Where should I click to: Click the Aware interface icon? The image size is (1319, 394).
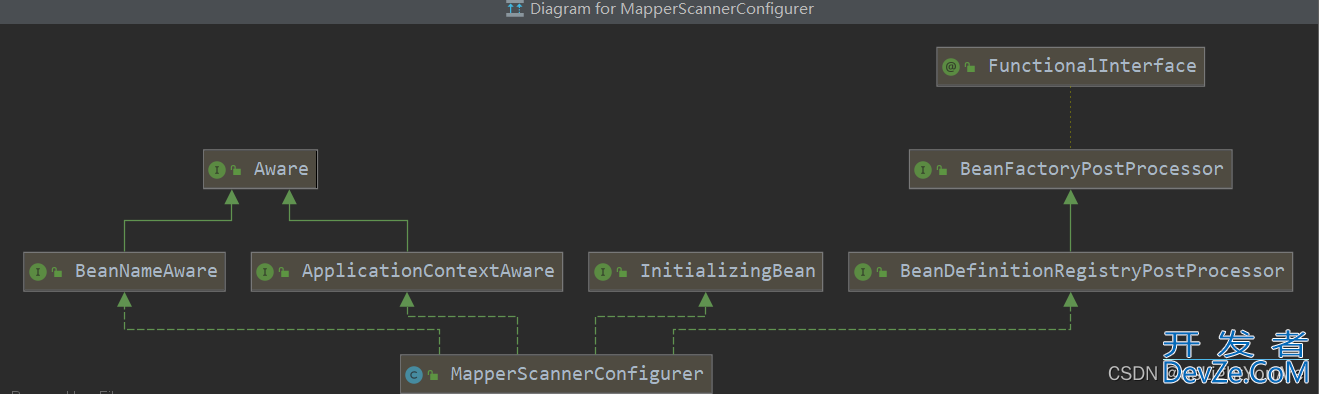pos(216,170)
